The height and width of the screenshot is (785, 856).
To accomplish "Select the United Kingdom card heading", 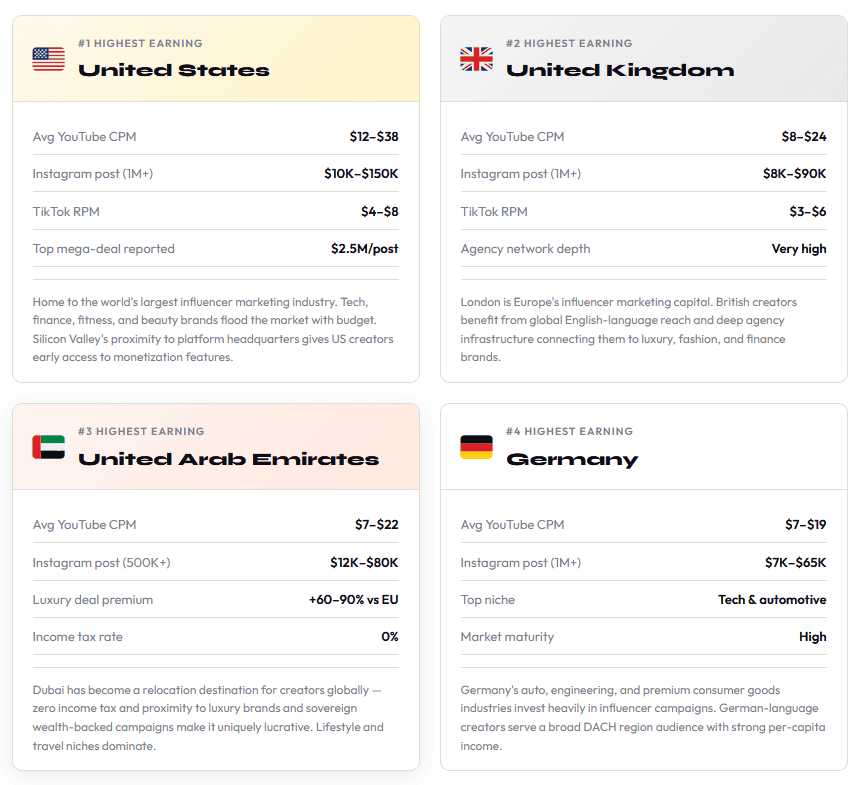I will pos(620,71).
